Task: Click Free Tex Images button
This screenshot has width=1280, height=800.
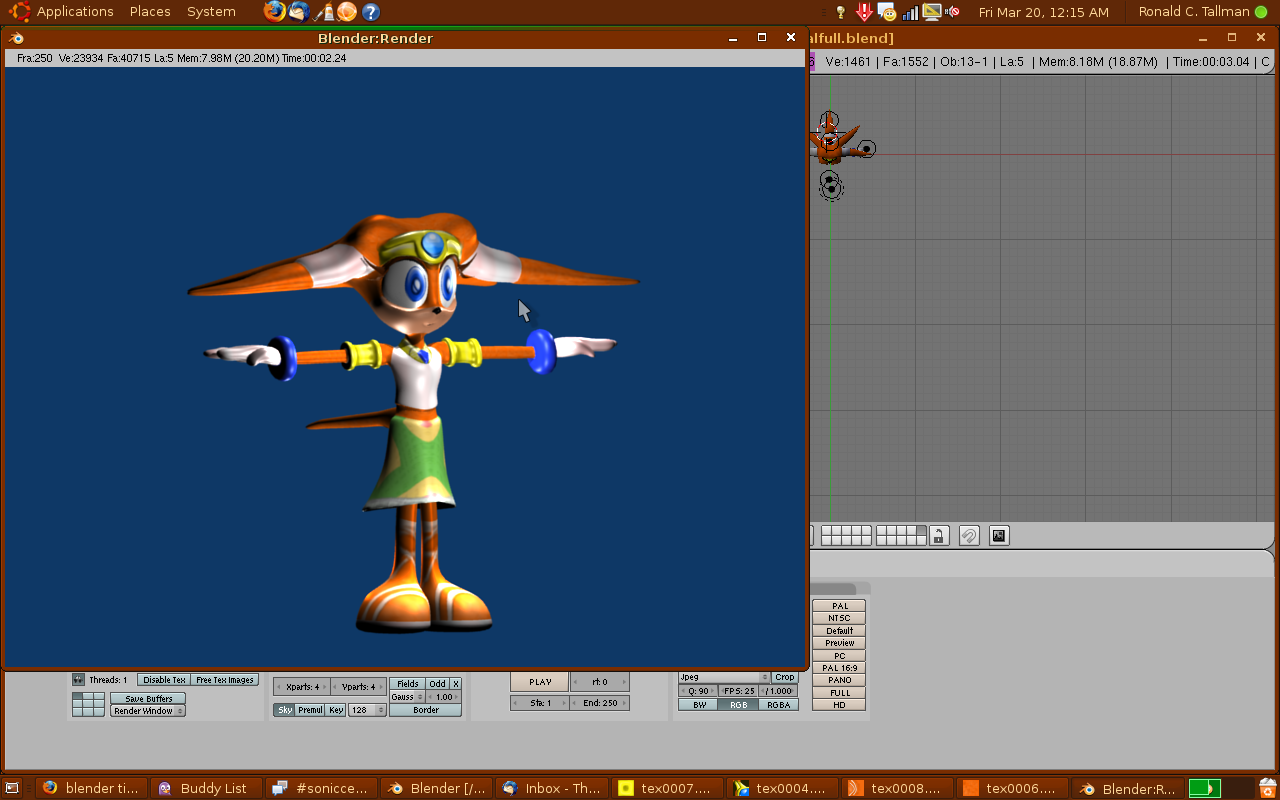Action: [x=225, y=680]
